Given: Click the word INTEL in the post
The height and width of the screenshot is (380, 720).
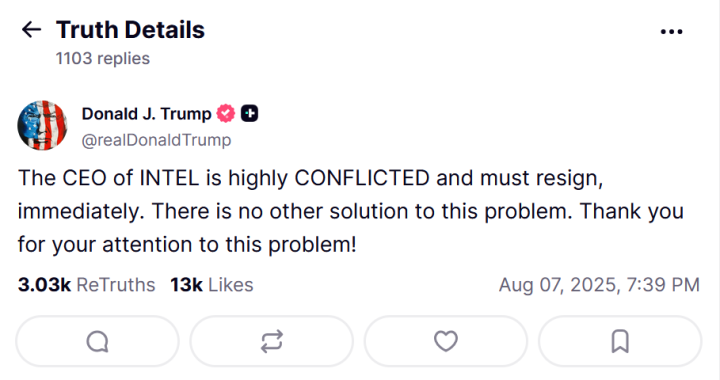Looking at the screenshot, I should [169, 178].
